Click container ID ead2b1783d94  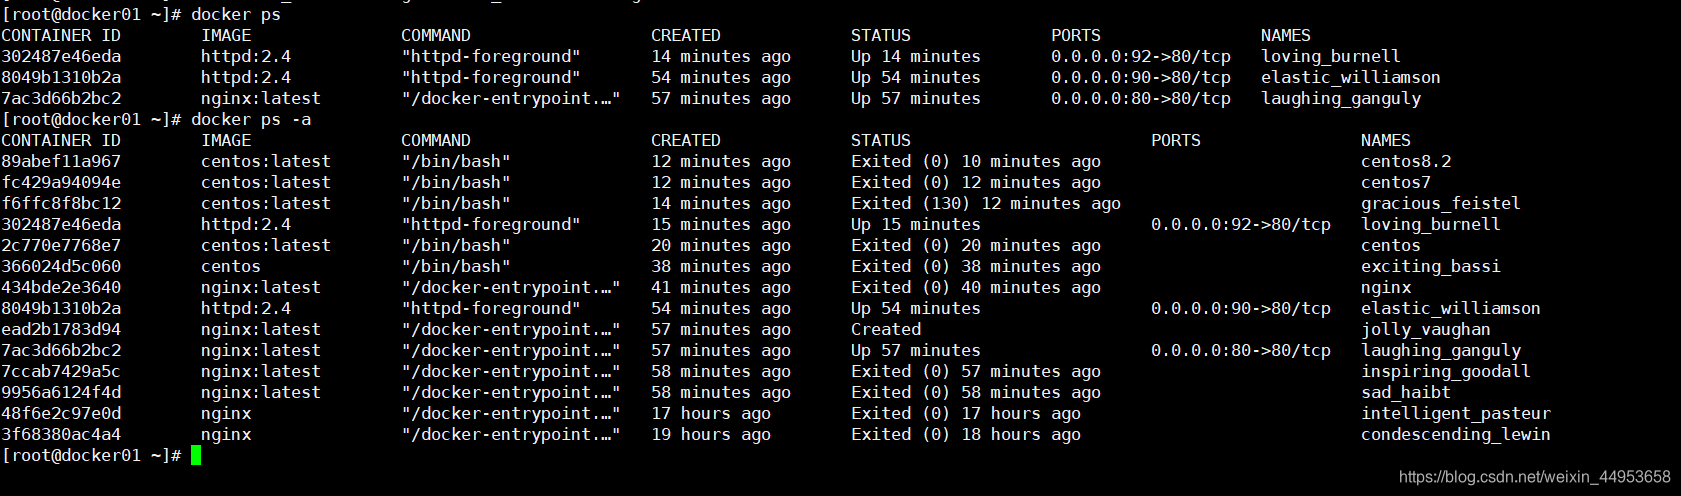[61, 329]
